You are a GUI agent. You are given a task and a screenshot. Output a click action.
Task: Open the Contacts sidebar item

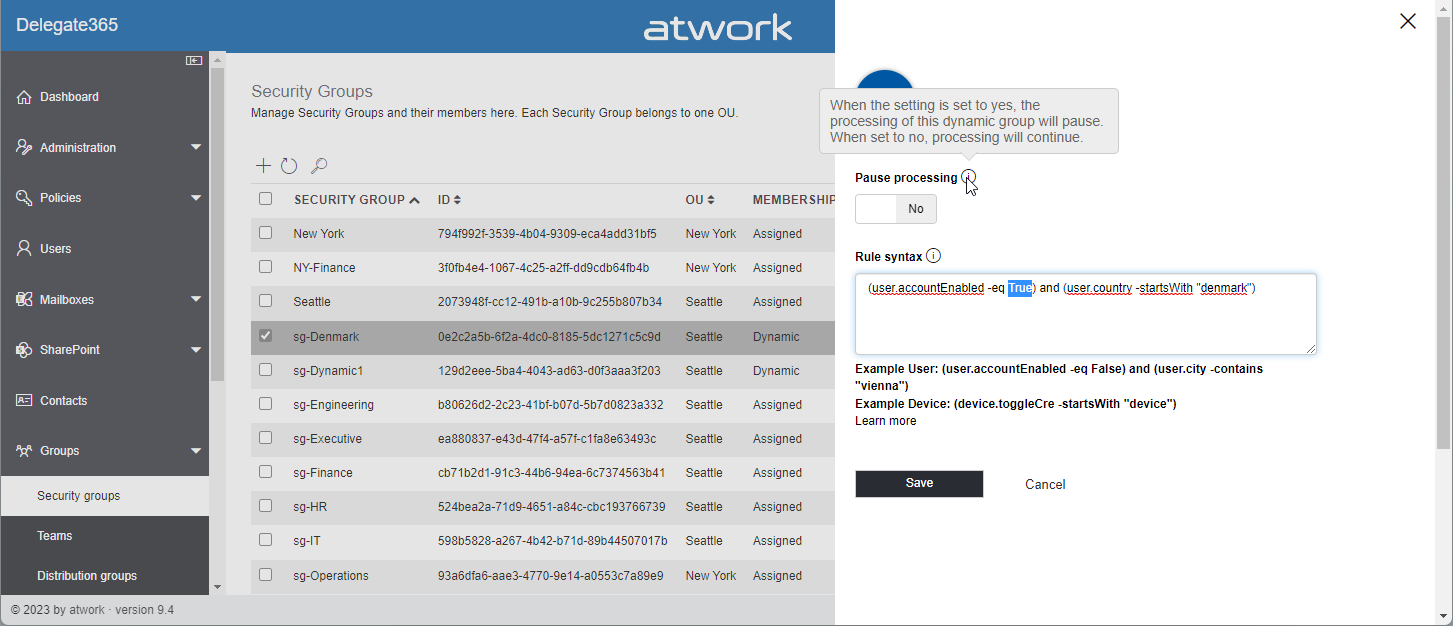63,400
